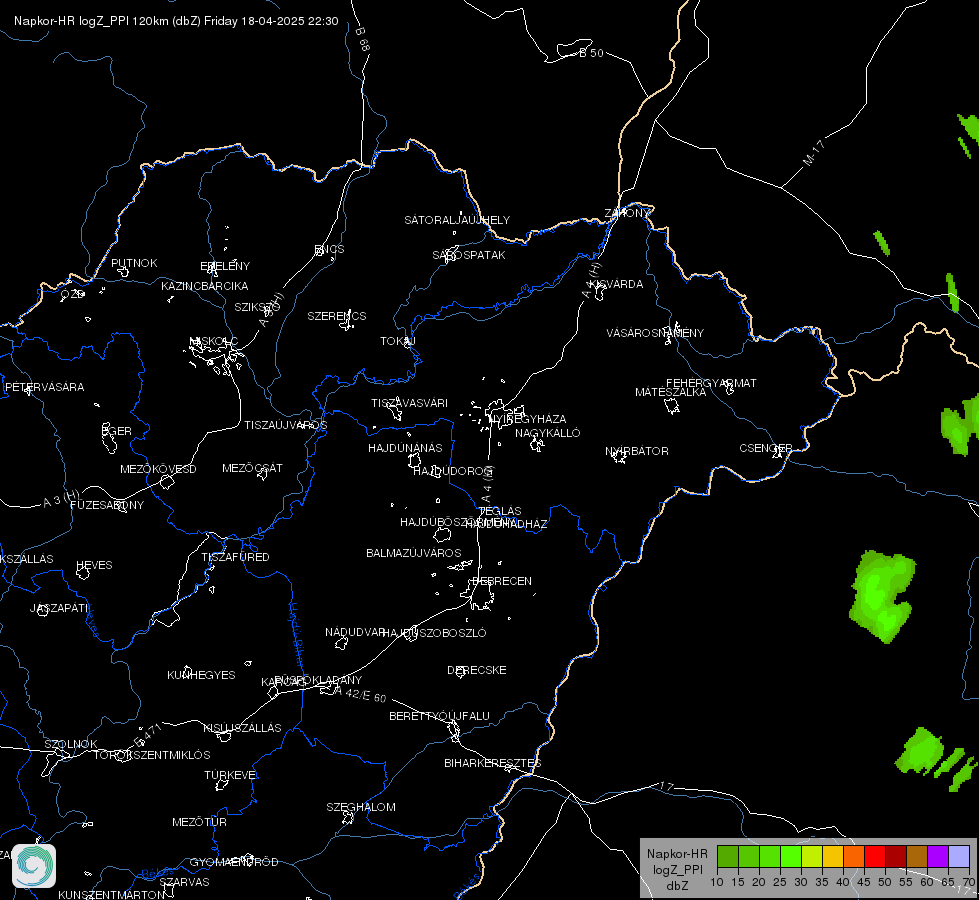Screen dimensions: 979x900
Task: Click the EDELÉNY label
Action: [x=225, y=265]
